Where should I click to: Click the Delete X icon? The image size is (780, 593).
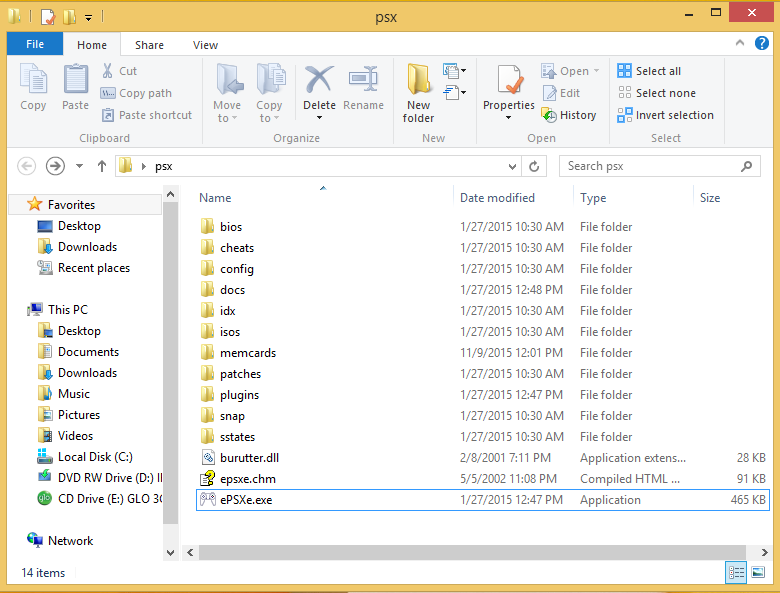[319, 79]
